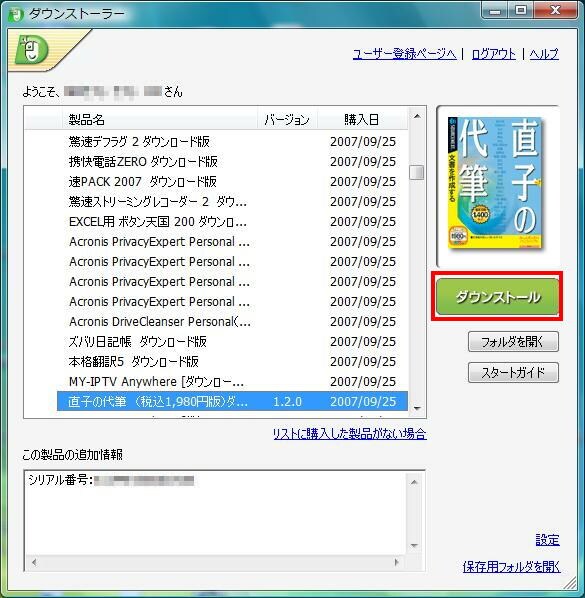Click the product list scrollbar thumb
Image resolution: width=585 pixels, height=598 pixels.
(x=417, y=172)
